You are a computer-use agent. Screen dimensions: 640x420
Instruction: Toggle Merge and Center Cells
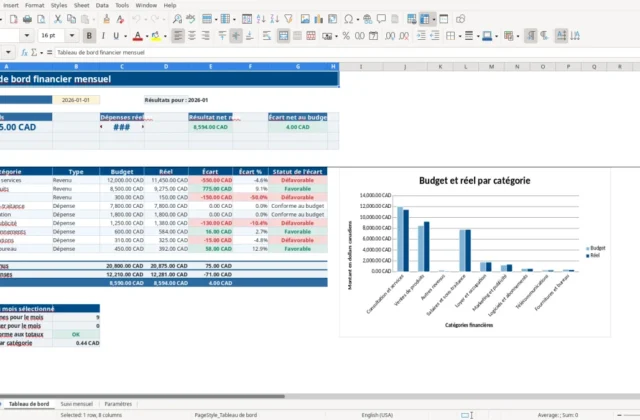tap(283, 36)
